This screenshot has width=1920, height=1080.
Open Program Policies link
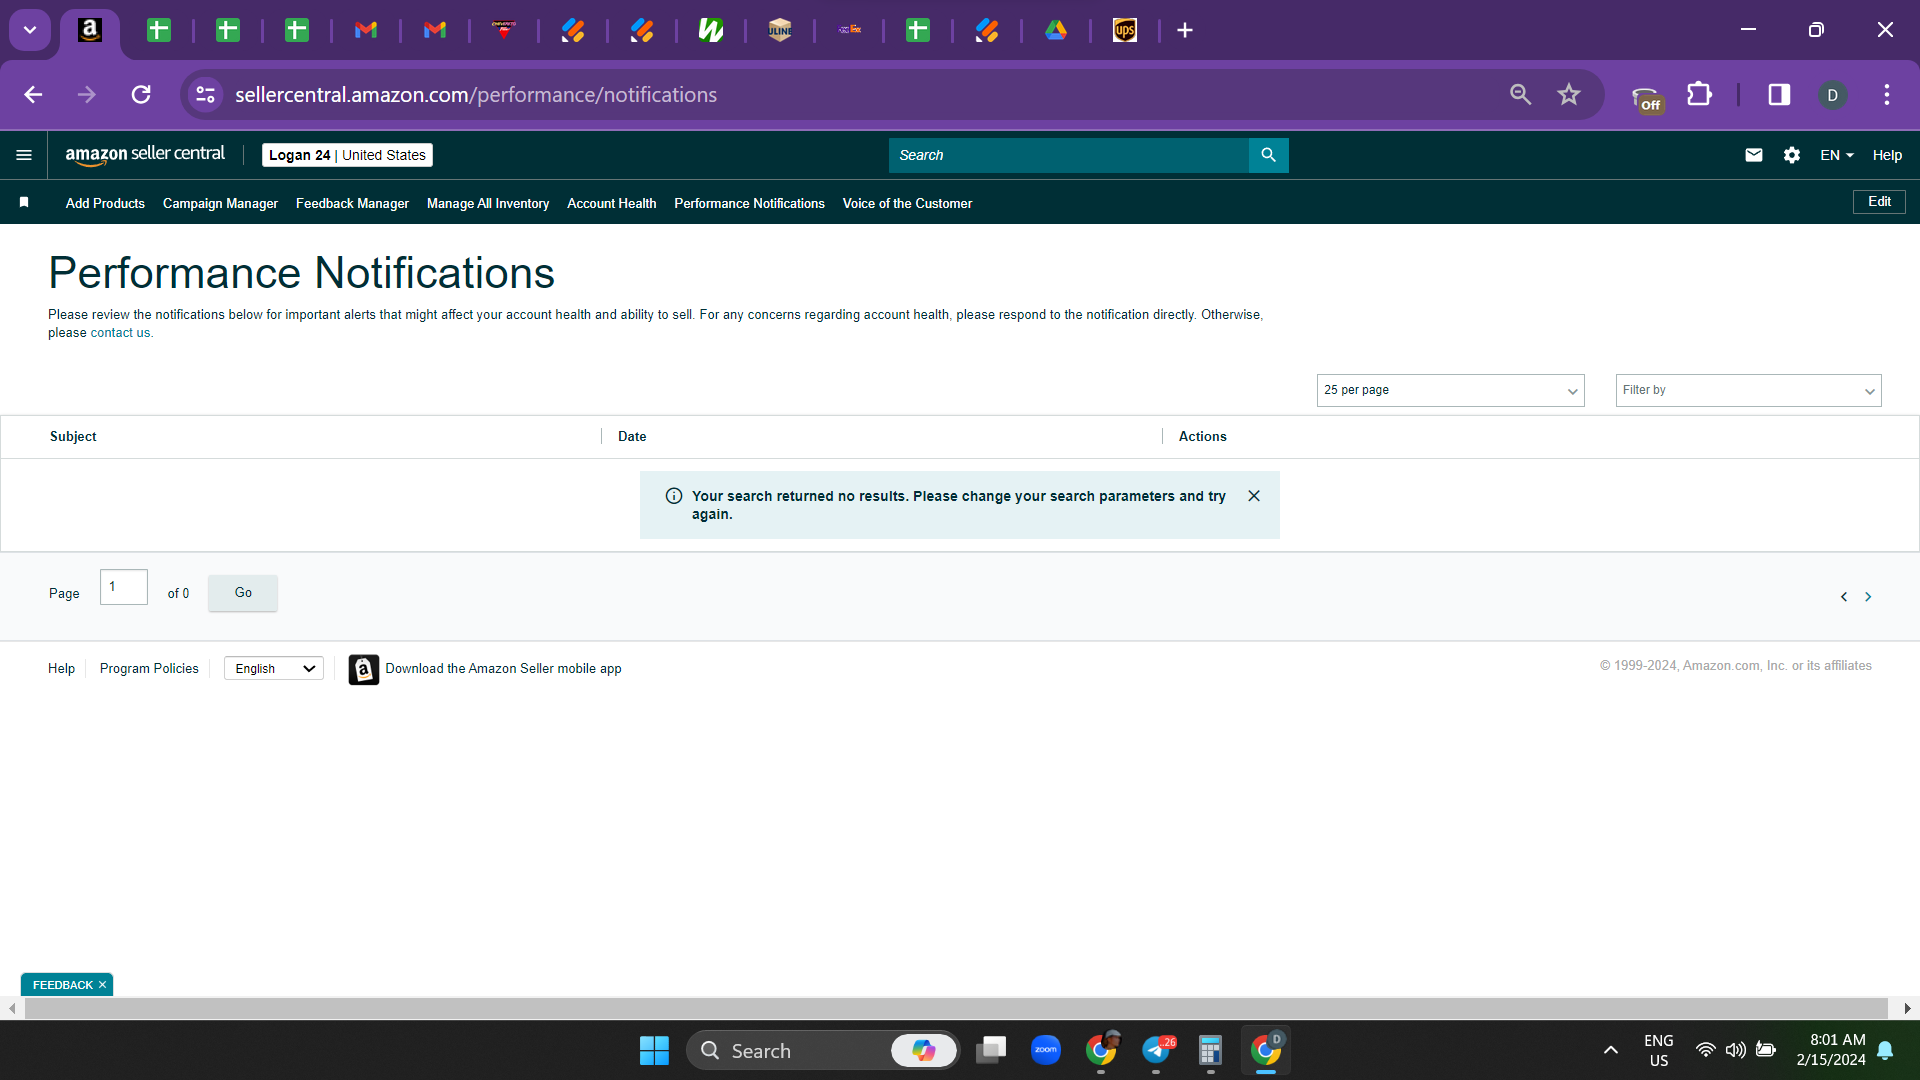pyautogui.click(x=149, y=668)
